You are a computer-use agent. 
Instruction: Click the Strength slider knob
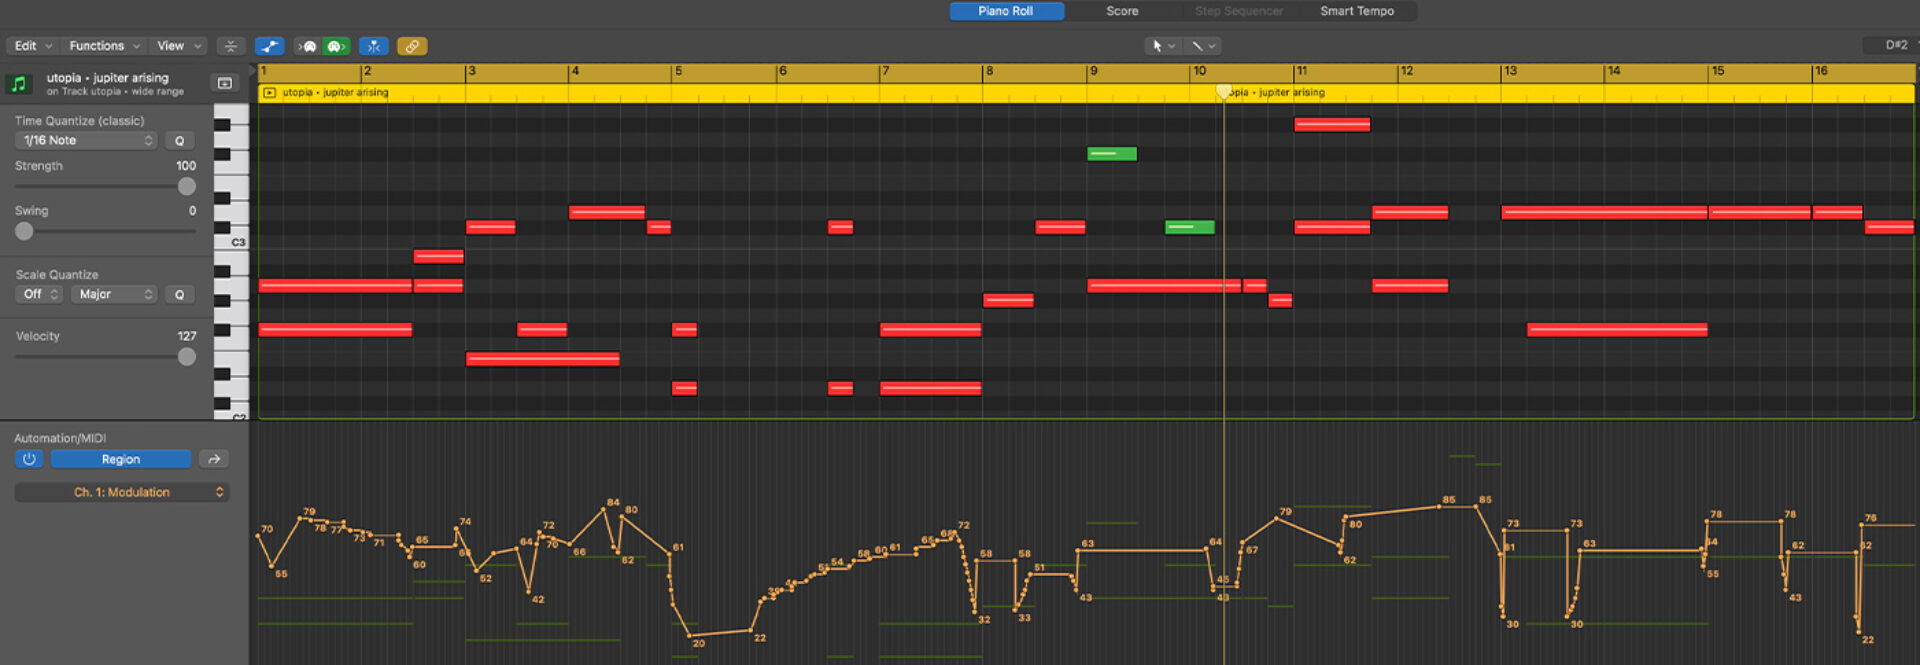click(x=187, y=187)
